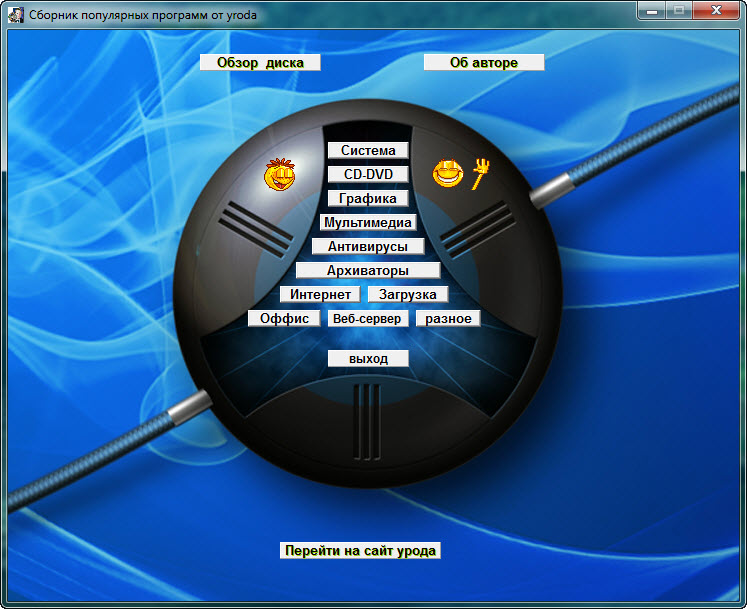Click the orange hand gesture icon

point(481,174)
